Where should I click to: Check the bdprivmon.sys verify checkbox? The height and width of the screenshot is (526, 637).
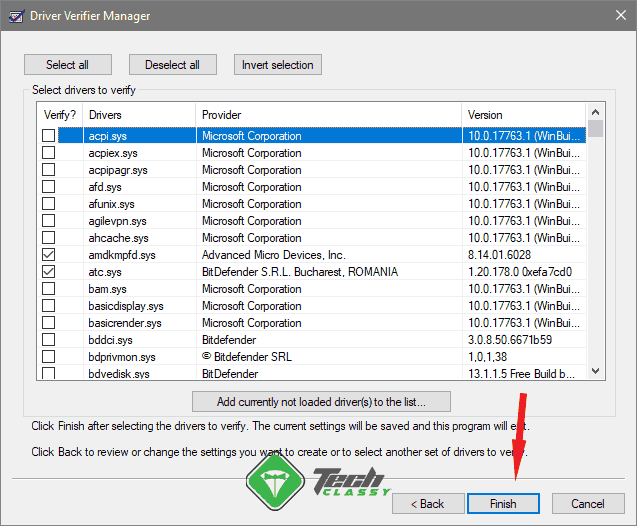(48, 357)
